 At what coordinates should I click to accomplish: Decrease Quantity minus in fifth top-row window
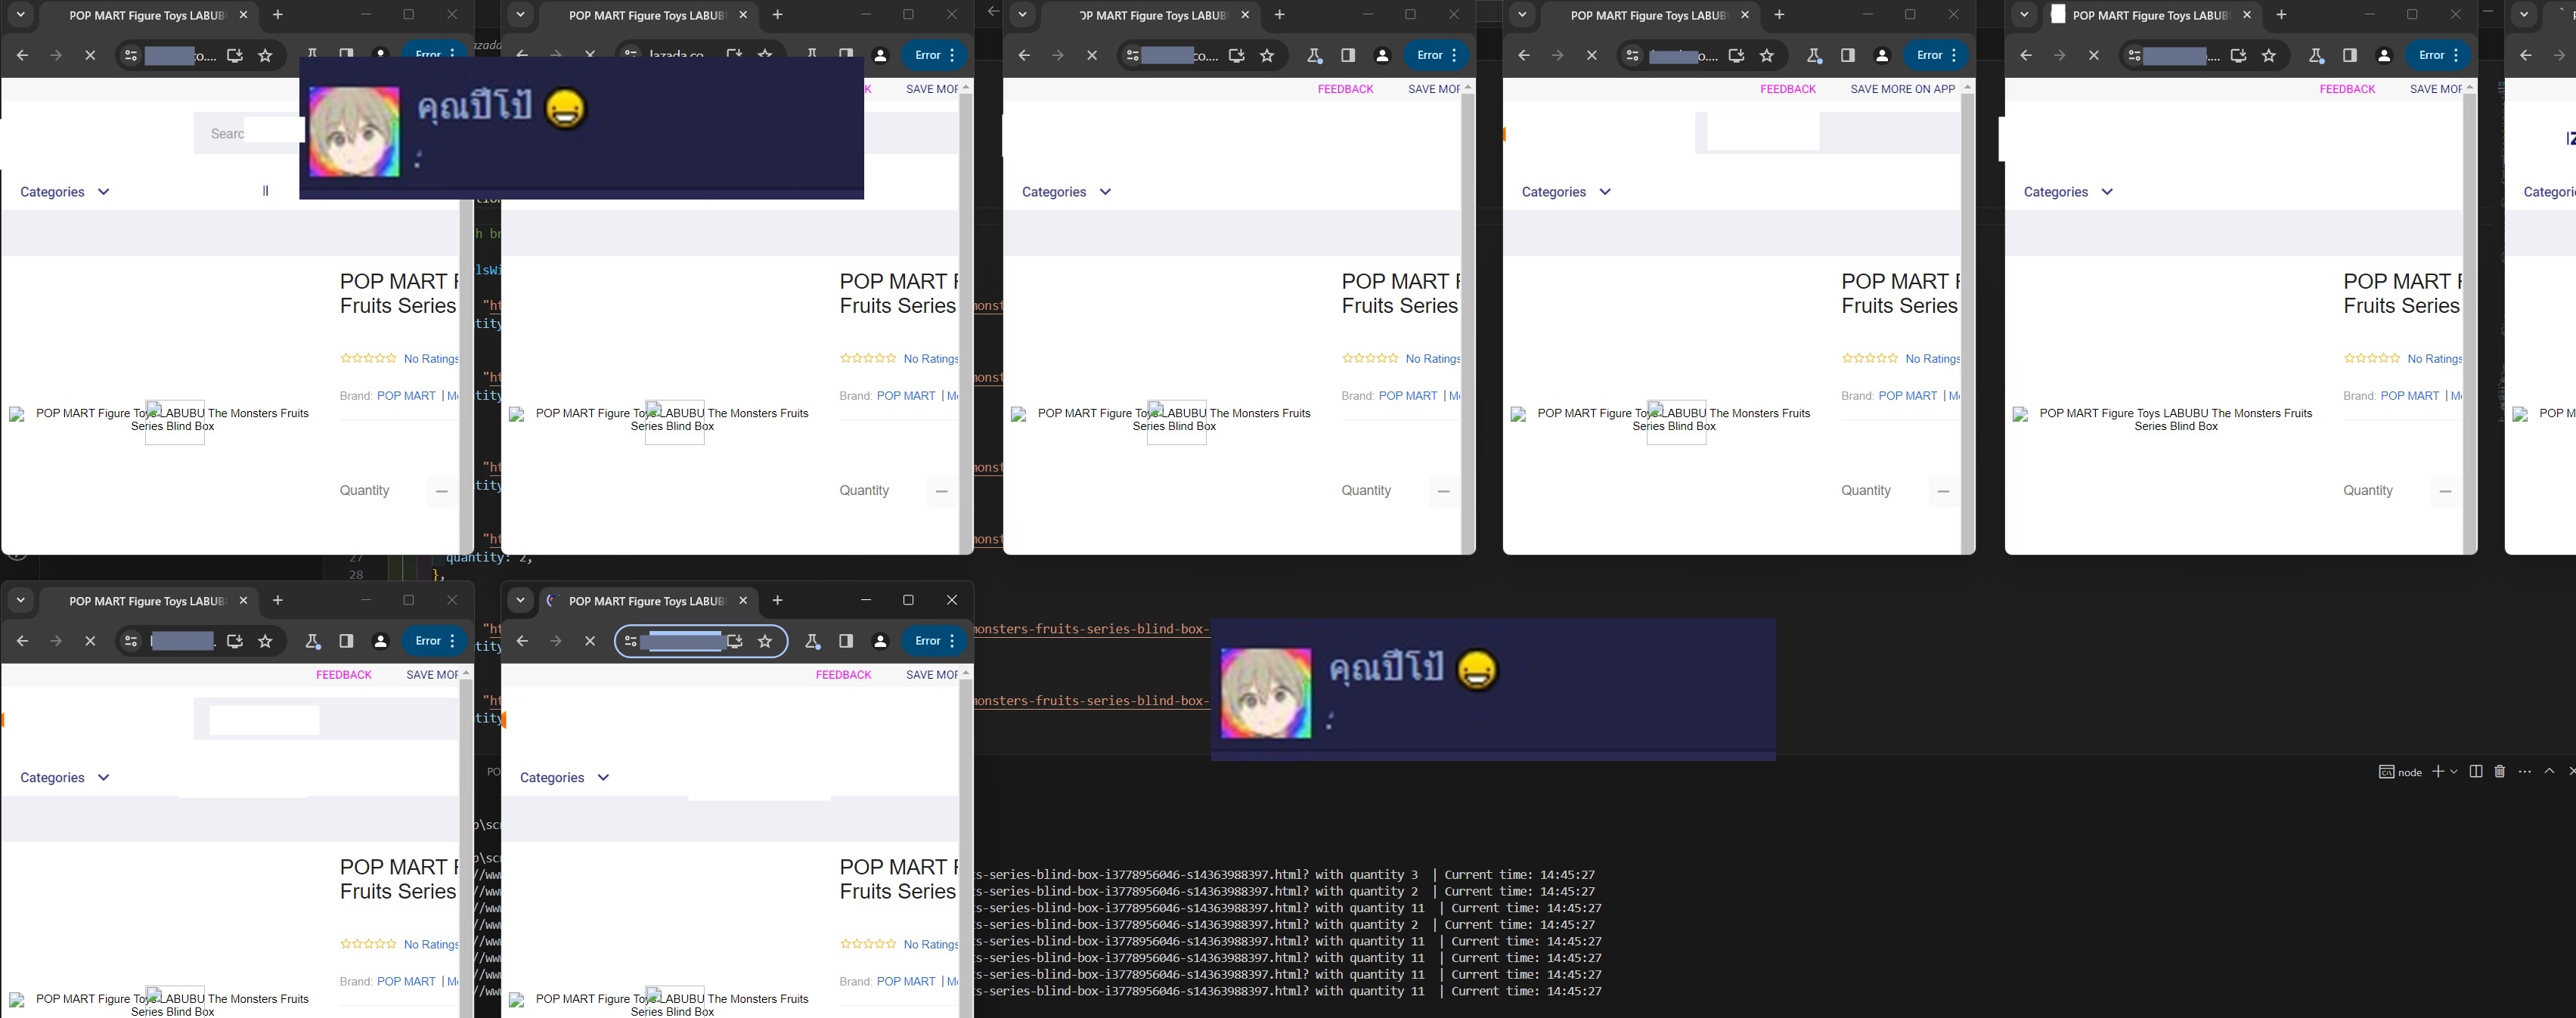[x=2445, y=491]
